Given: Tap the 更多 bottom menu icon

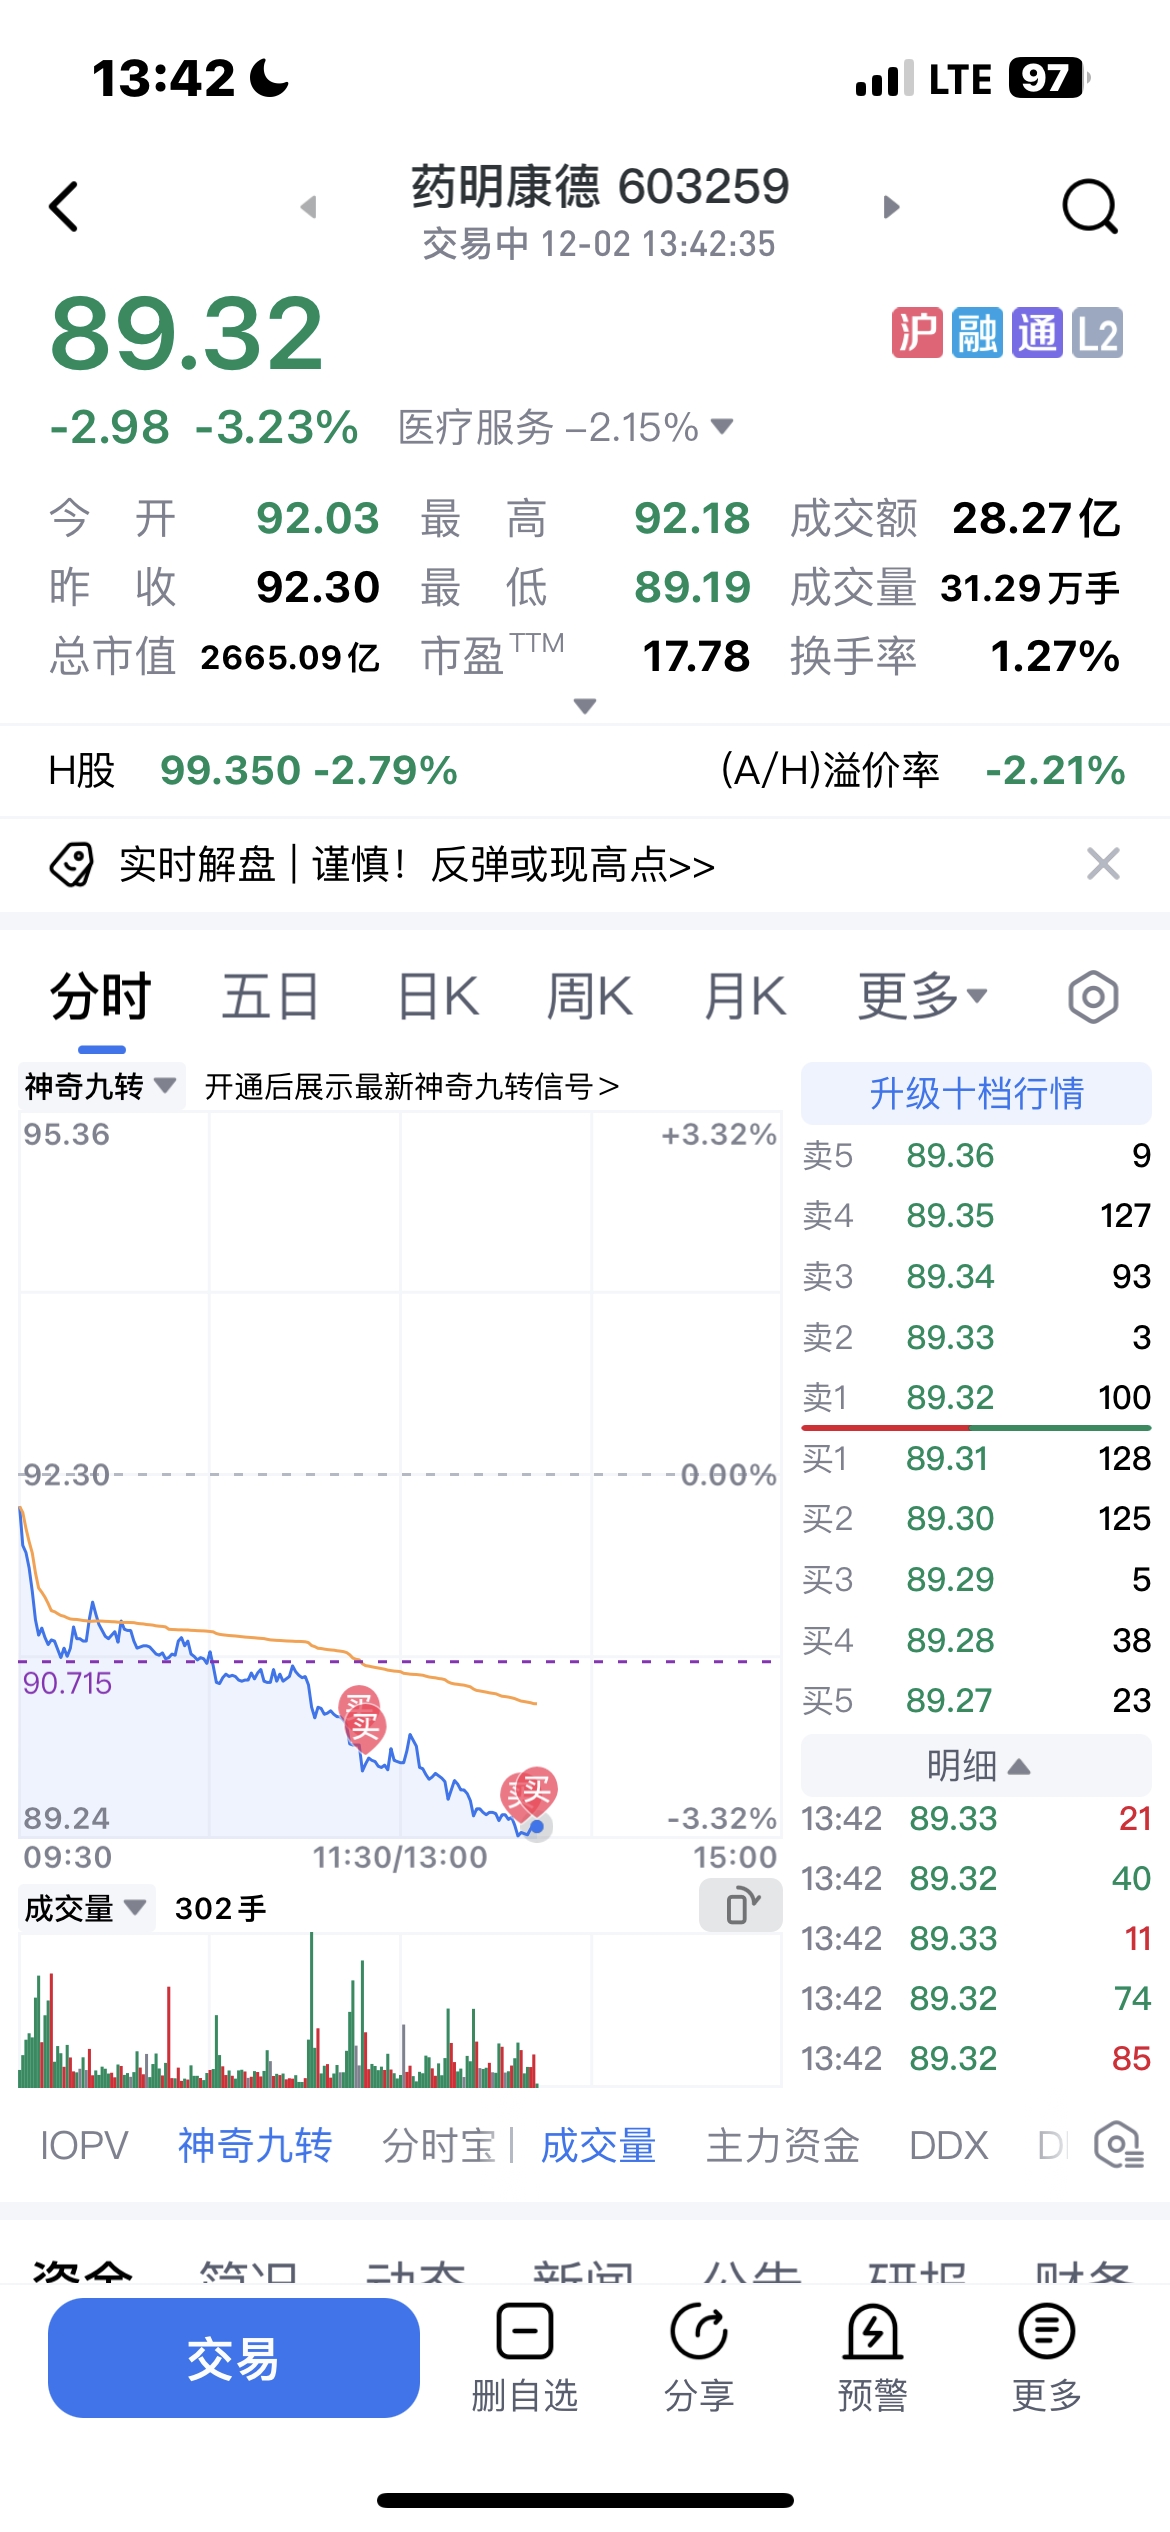Looking at the screenshot, I should point(1047,2331).
